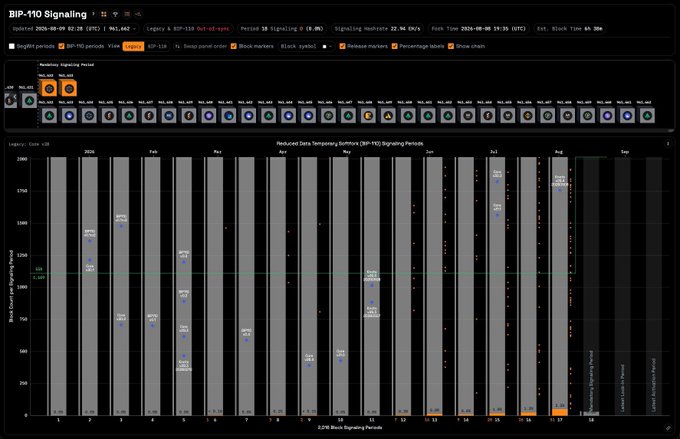This screenshot has height=439, width=680.
Task: Click the trophy icon in title bar
Action: click(115, 14)
